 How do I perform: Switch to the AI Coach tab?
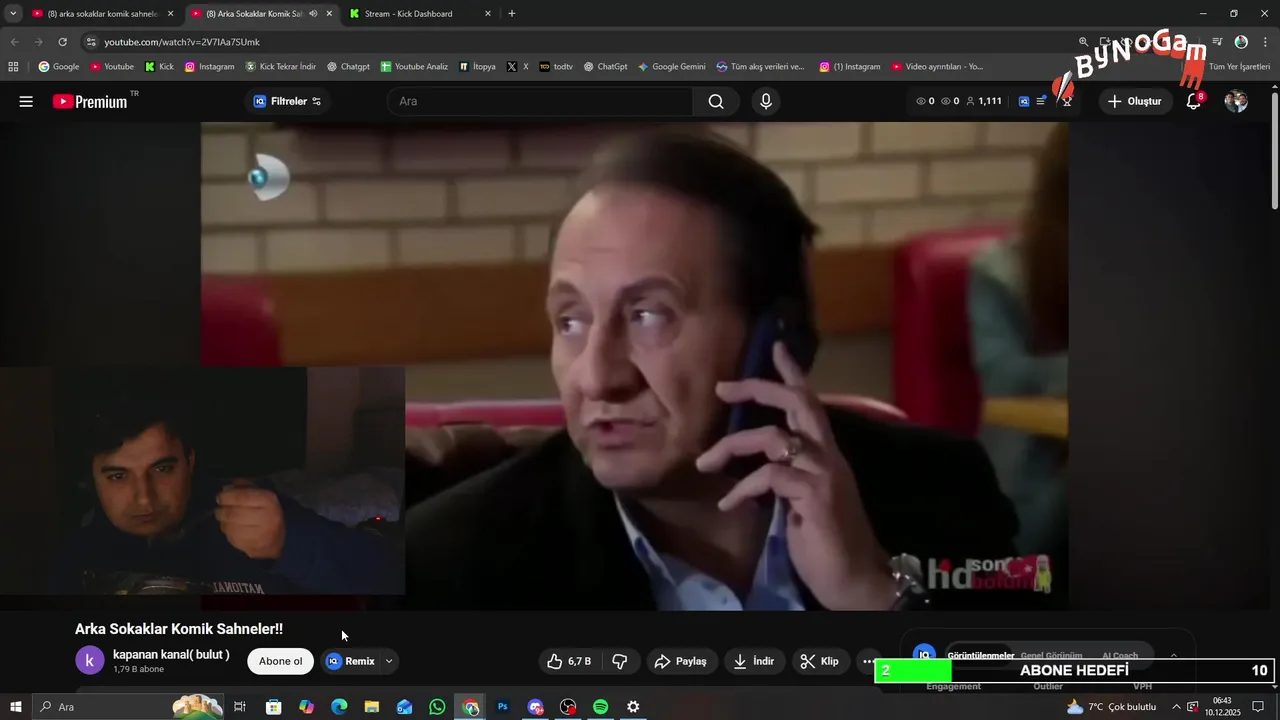[1120, 656]
